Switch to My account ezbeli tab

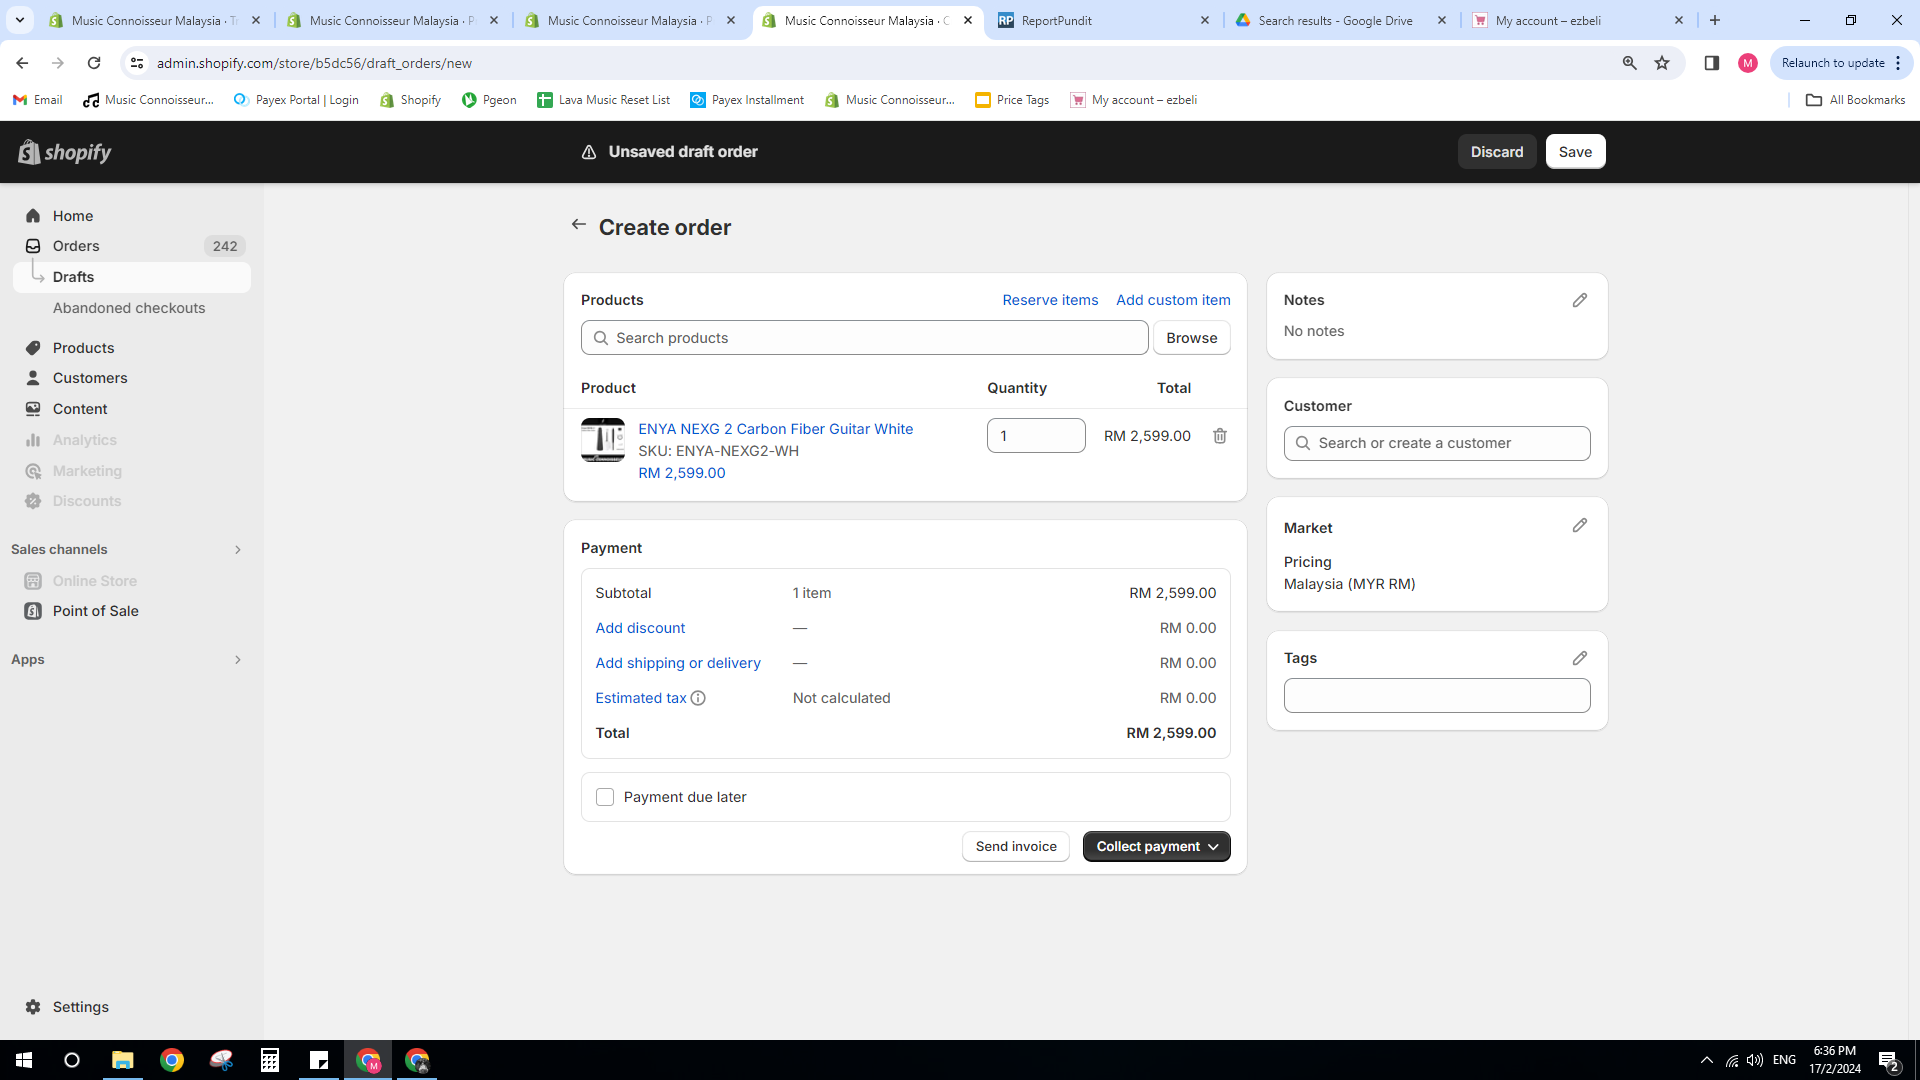pos(1579,20)
